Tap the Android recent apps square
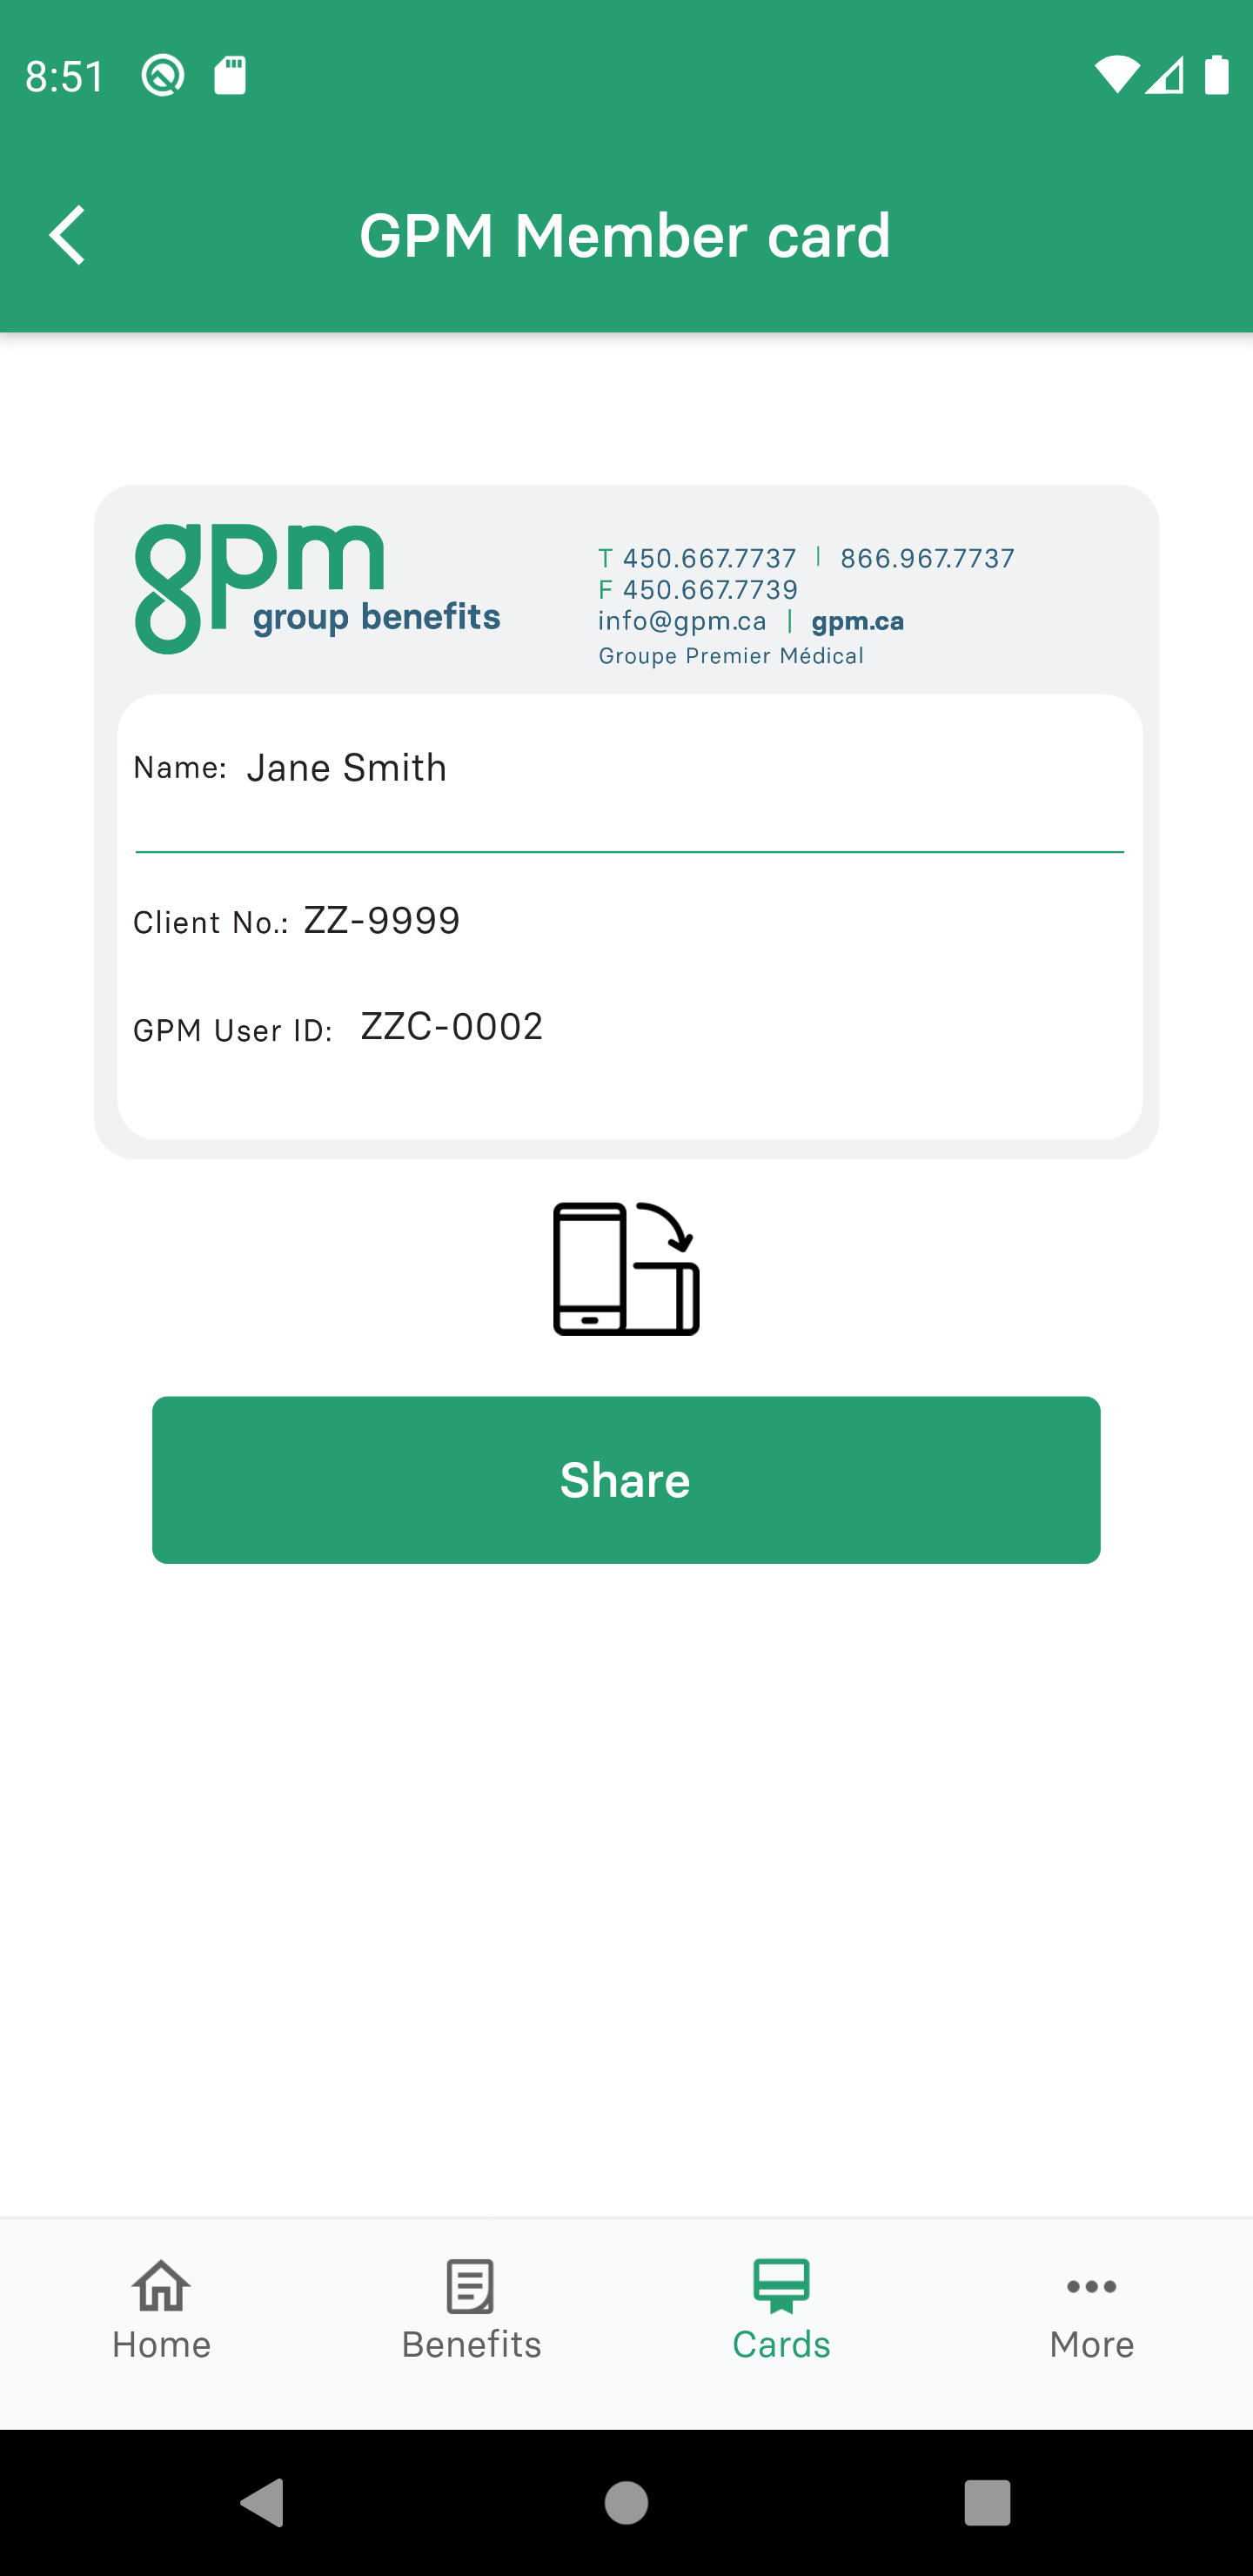Image resolution: width=1253 pixels, height=2576 pixels. click(x=987, y=2503)
